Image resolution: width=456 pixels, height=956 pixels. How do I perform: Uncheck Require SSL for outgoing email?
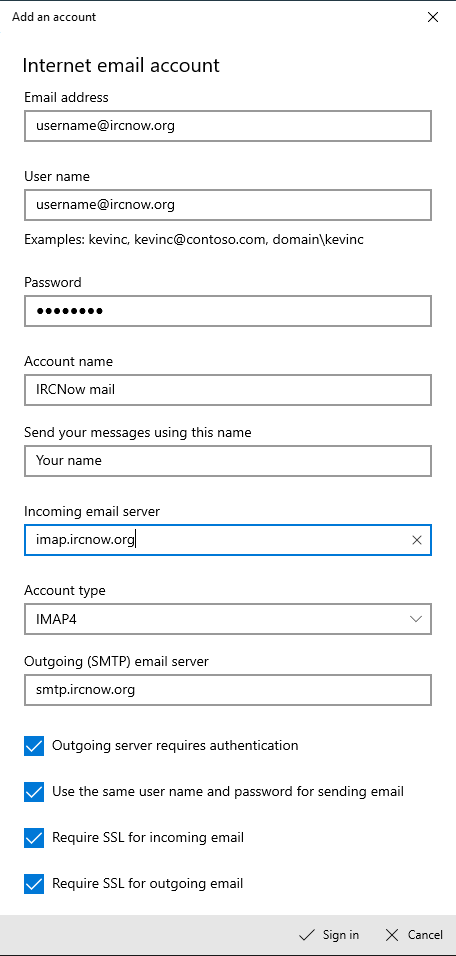[x=34, y=883]
